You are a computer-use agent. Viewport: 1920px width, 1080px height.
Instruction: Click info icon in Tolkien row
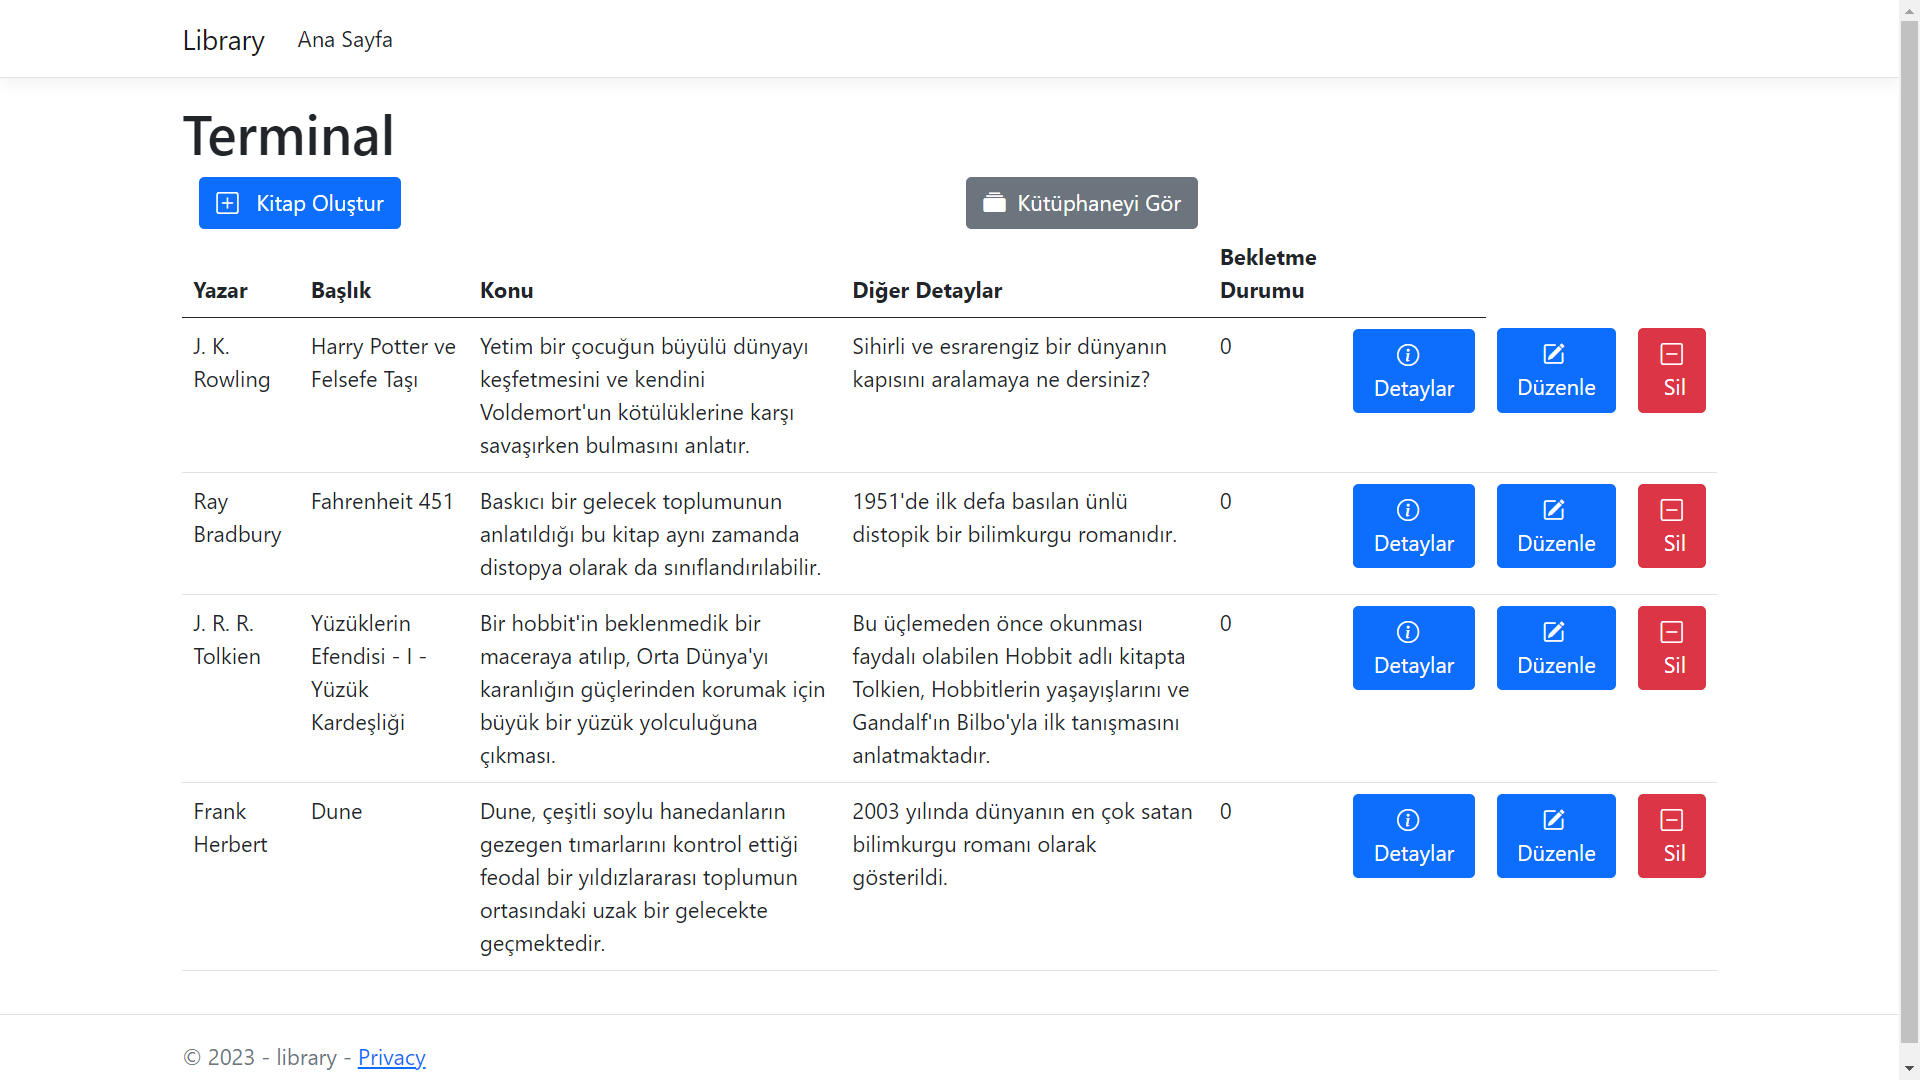1408,632
